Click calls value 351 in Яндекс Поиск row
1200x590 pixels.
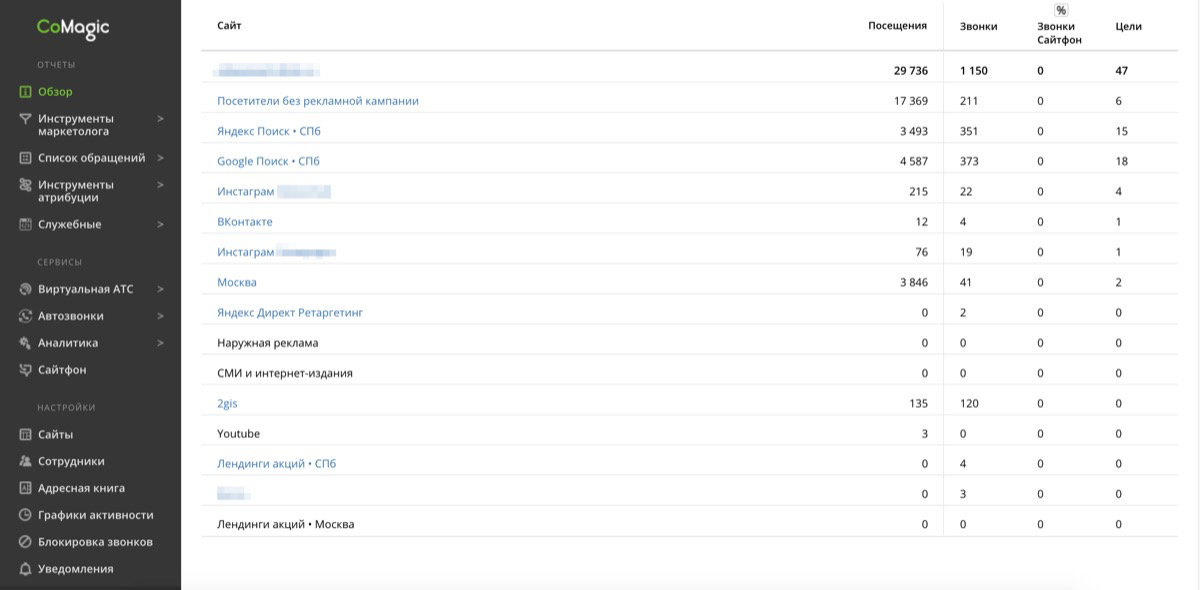(x=969, y=131)
